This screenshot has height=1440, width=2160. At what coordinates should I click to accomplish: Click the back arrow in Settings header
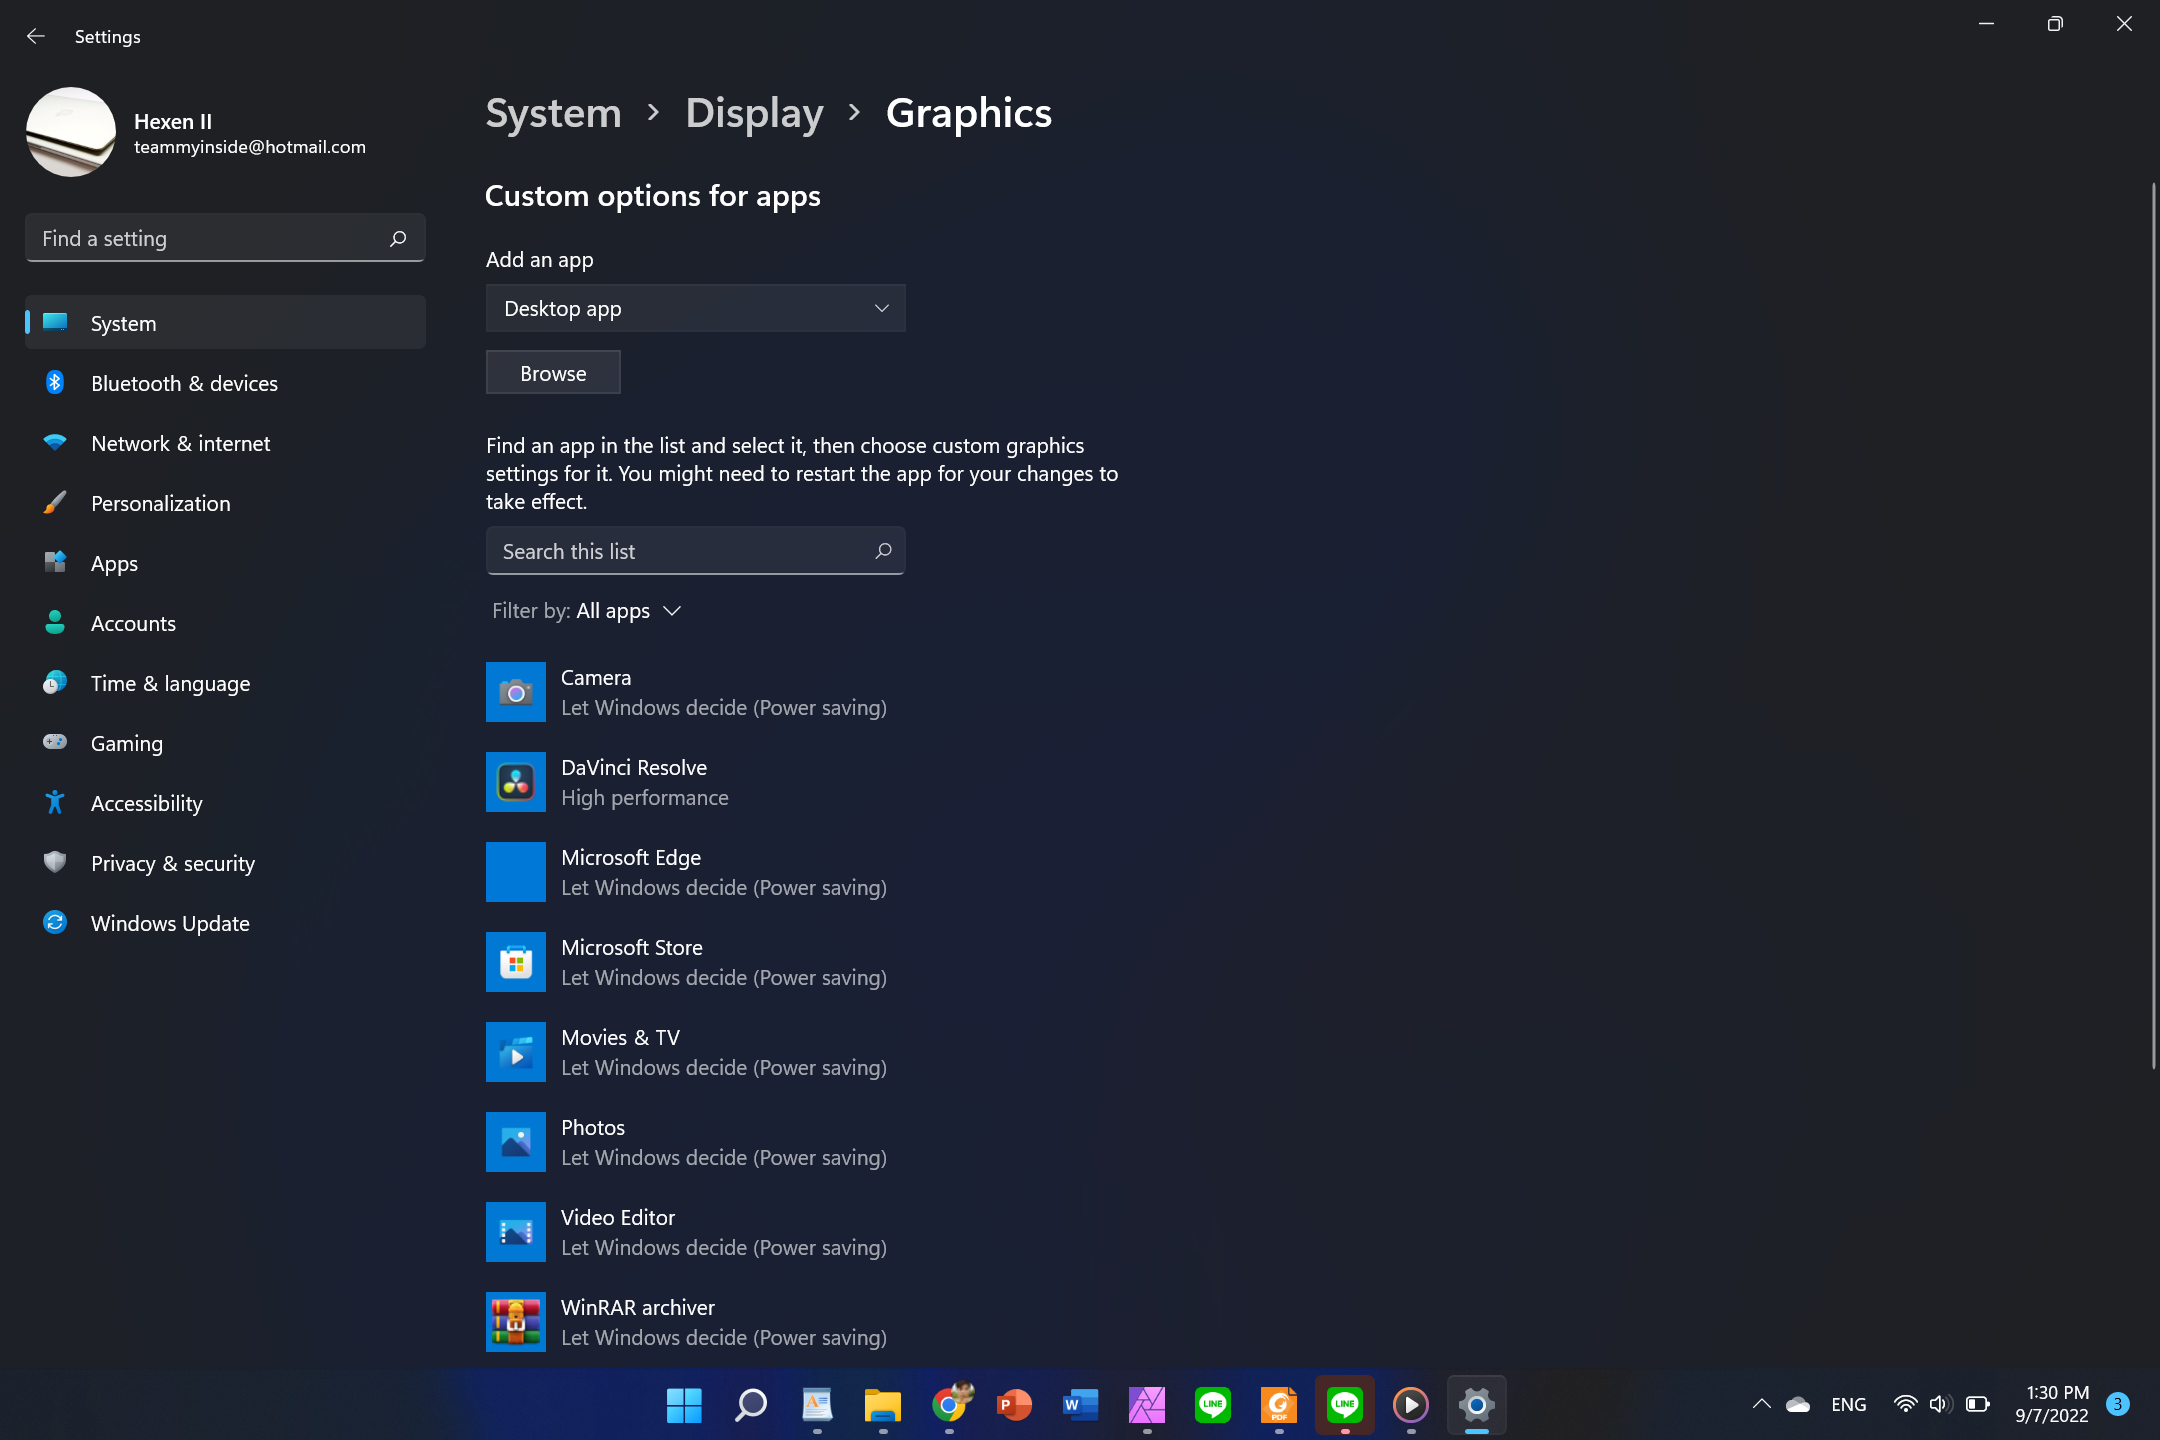tap(36, 36)
